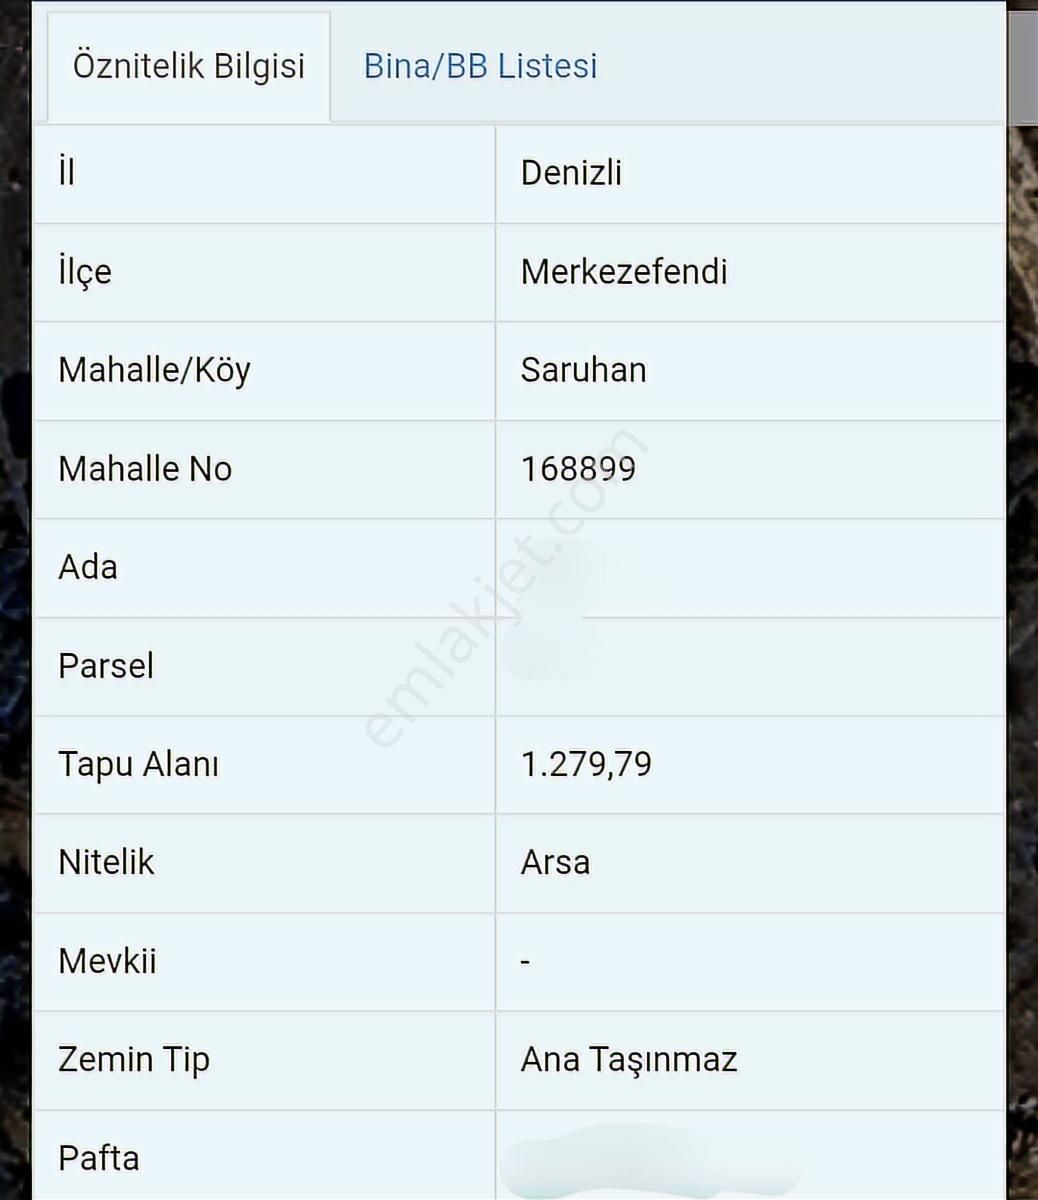This screenshot has width=1038, height=1200.
Task: Select the Parsel row label
Action: click(106, 666)
